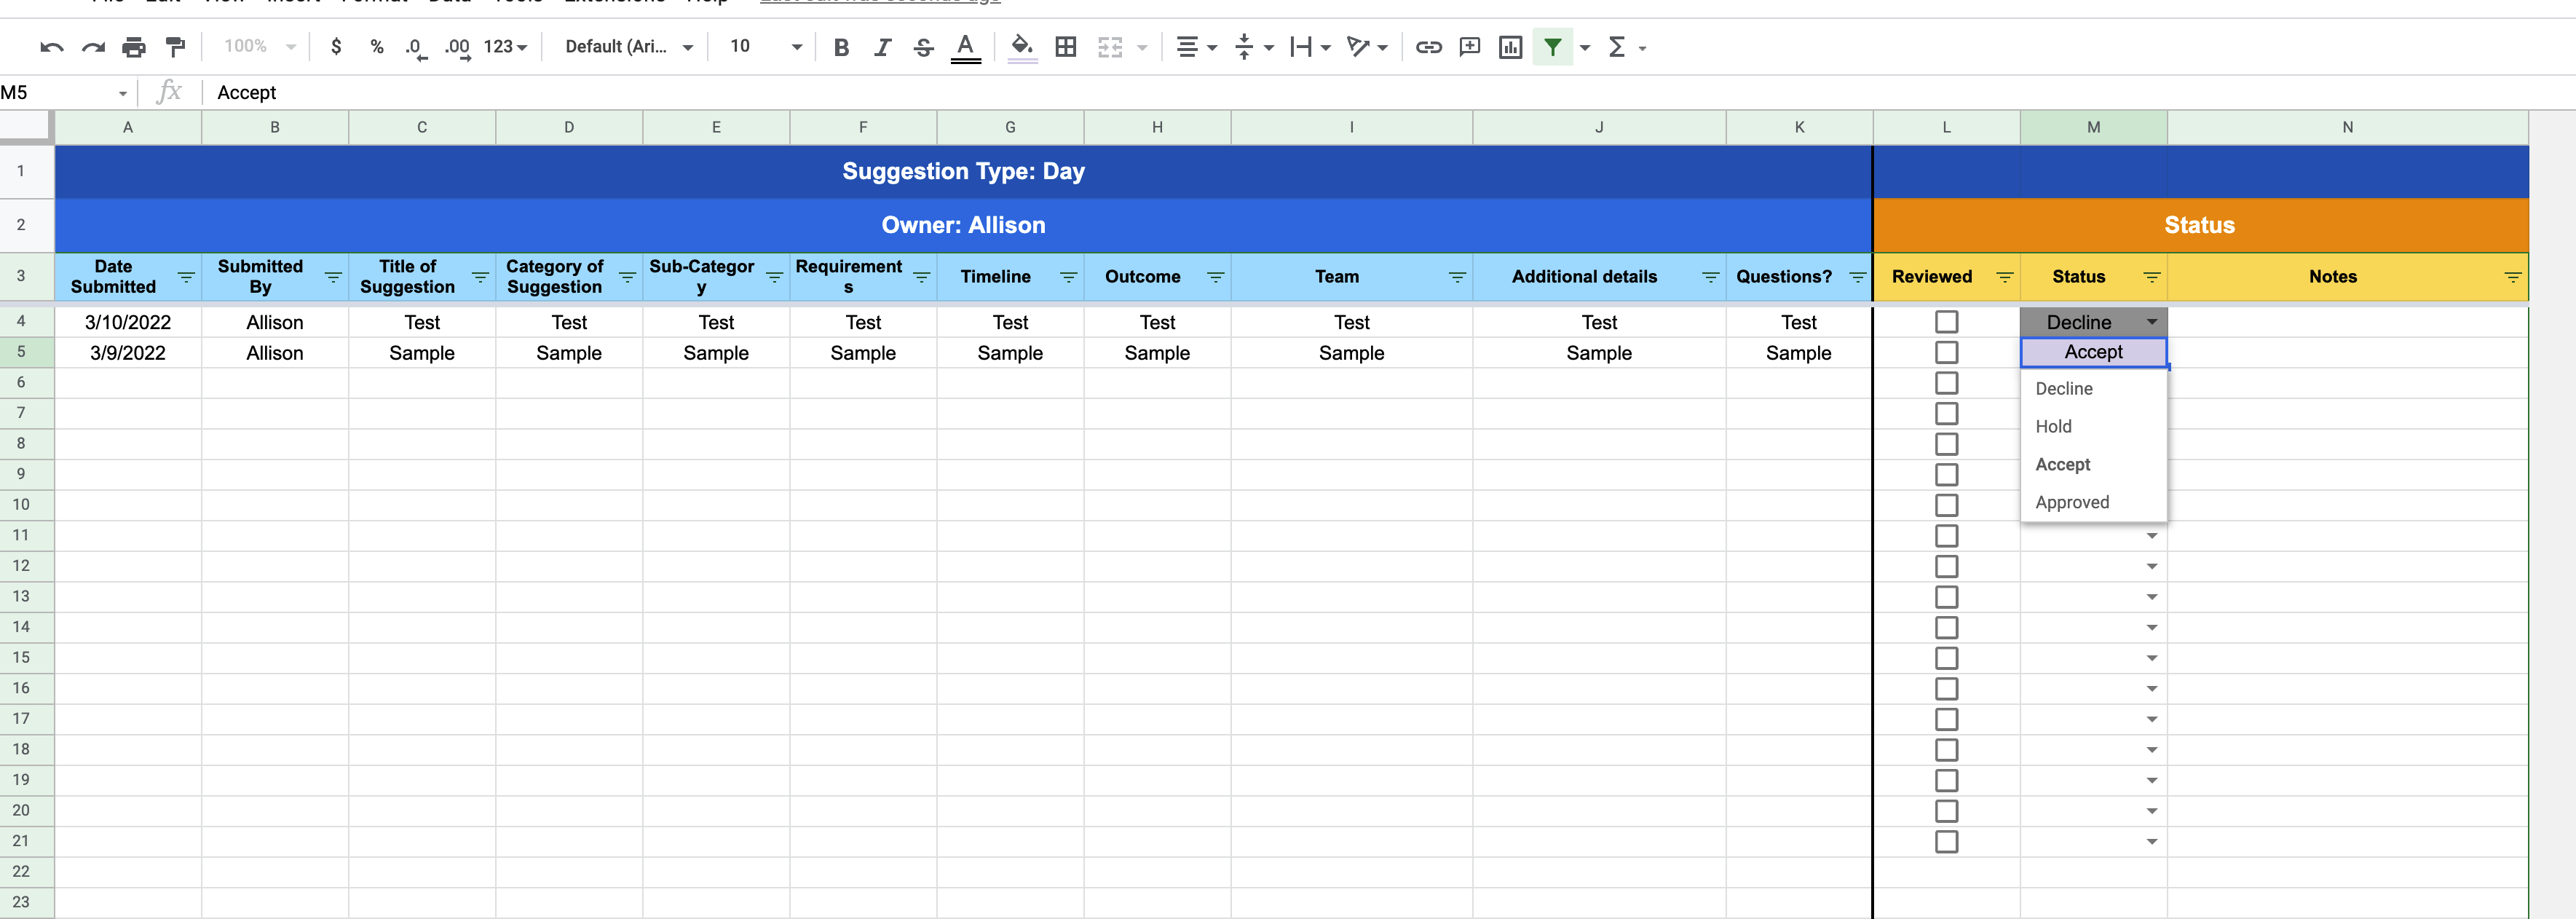Viewport: 2576px width, 919px height.
Task: Open text wrapping options
Action: pyautogui.click(x=1310, y=47)
